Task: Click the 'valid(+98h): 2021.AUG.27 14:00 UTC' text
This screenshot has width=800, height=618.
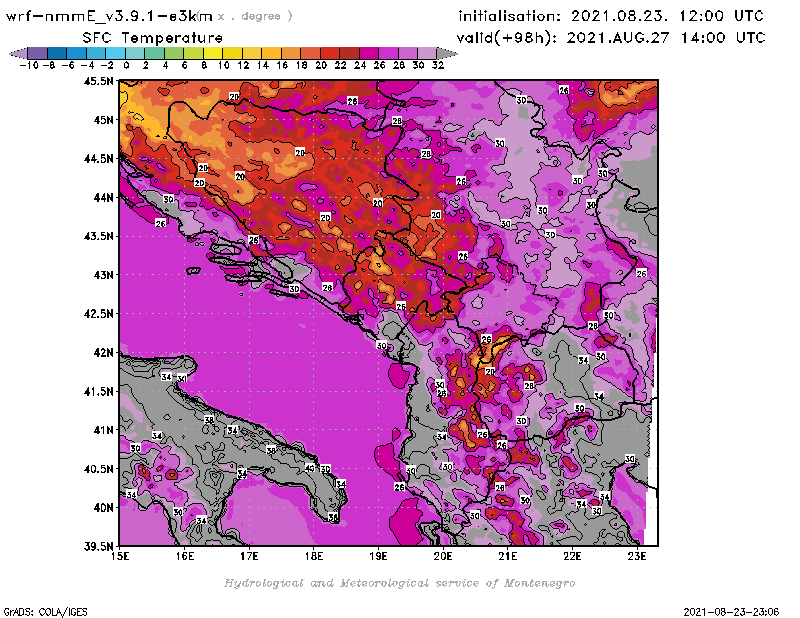Action: click(611, 38)
